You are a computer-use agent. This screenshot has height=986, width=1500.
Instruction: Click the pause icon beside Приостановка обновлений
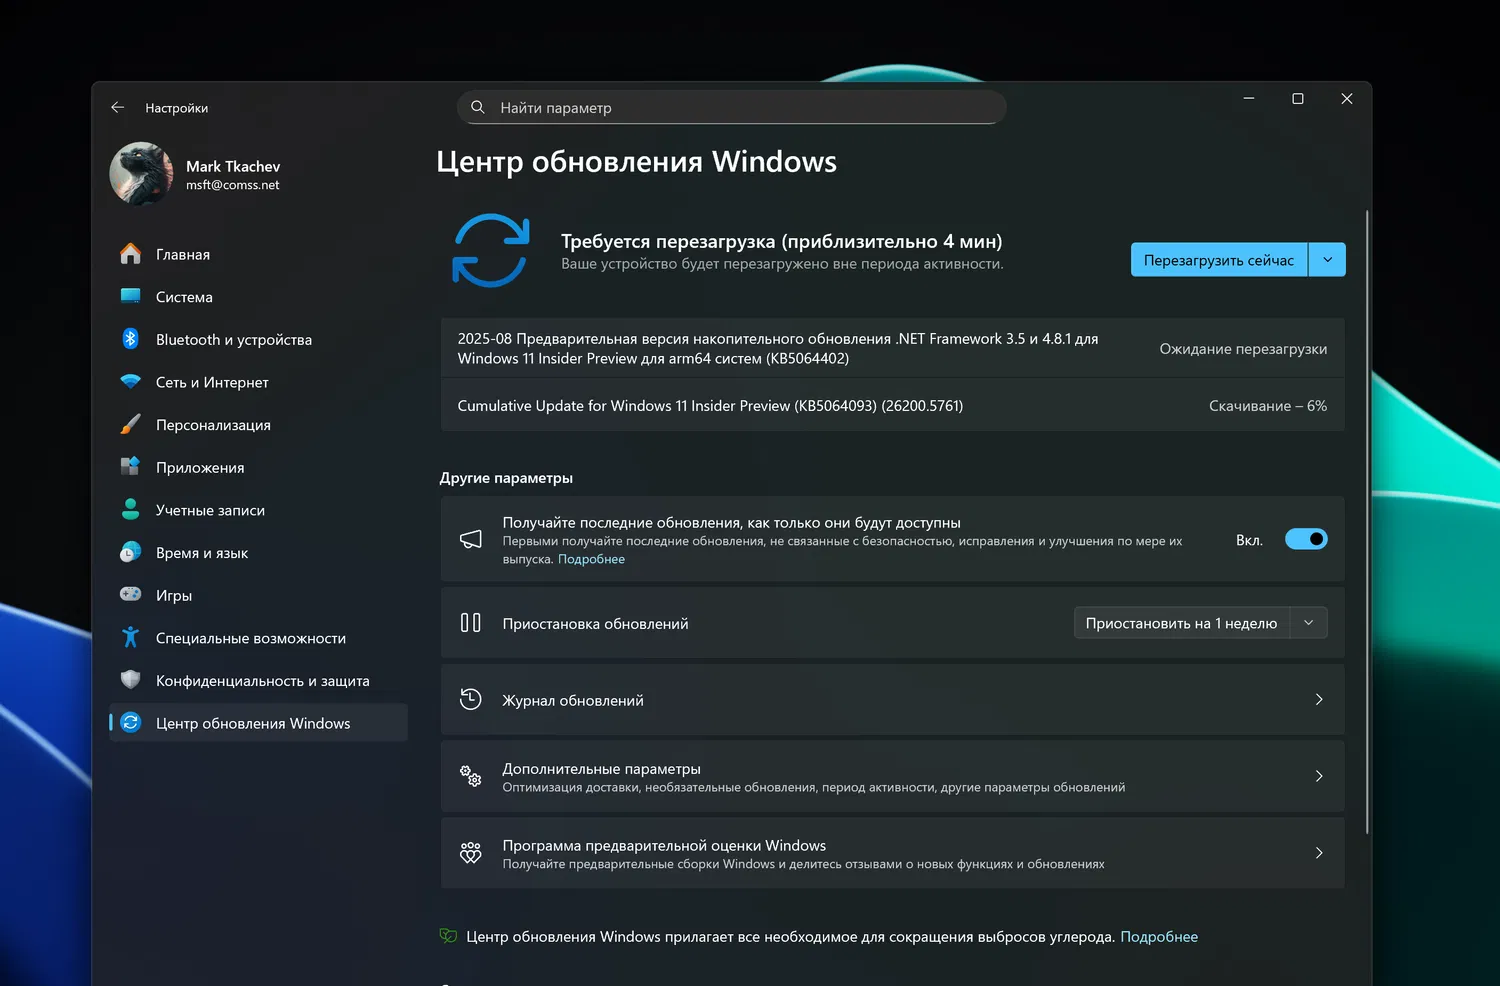(471, 623)
